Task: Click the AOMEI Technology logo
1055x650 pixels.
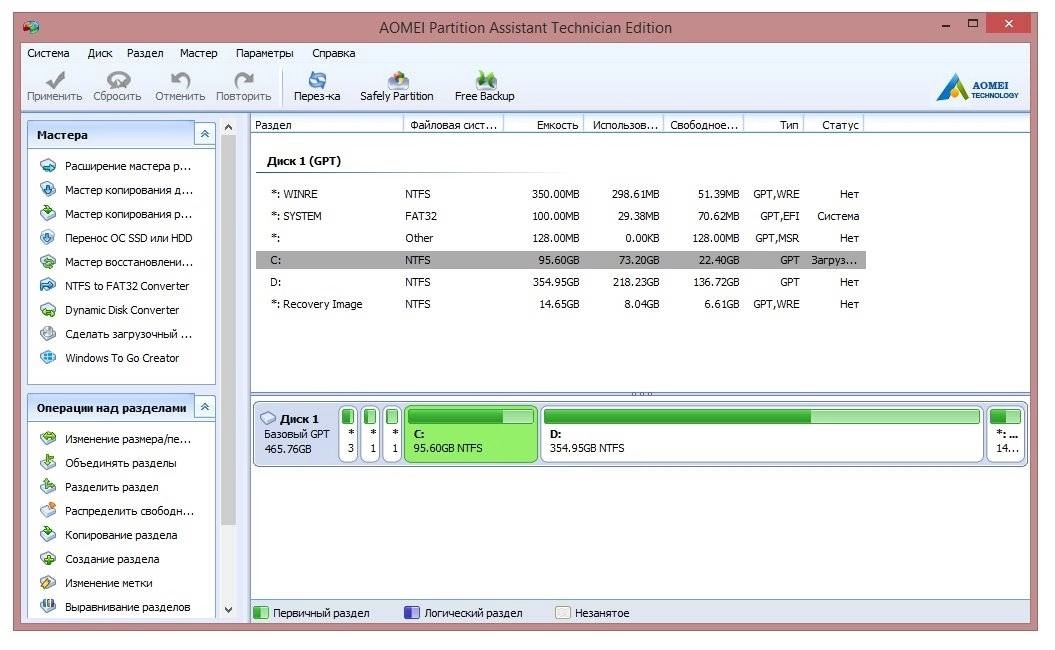Action: [978, 87]
